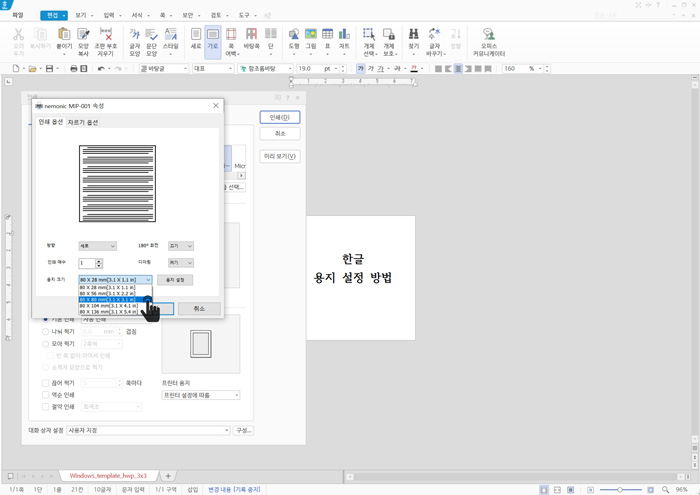Open the 파일 menu
The image size is (700, 495).
17,15
